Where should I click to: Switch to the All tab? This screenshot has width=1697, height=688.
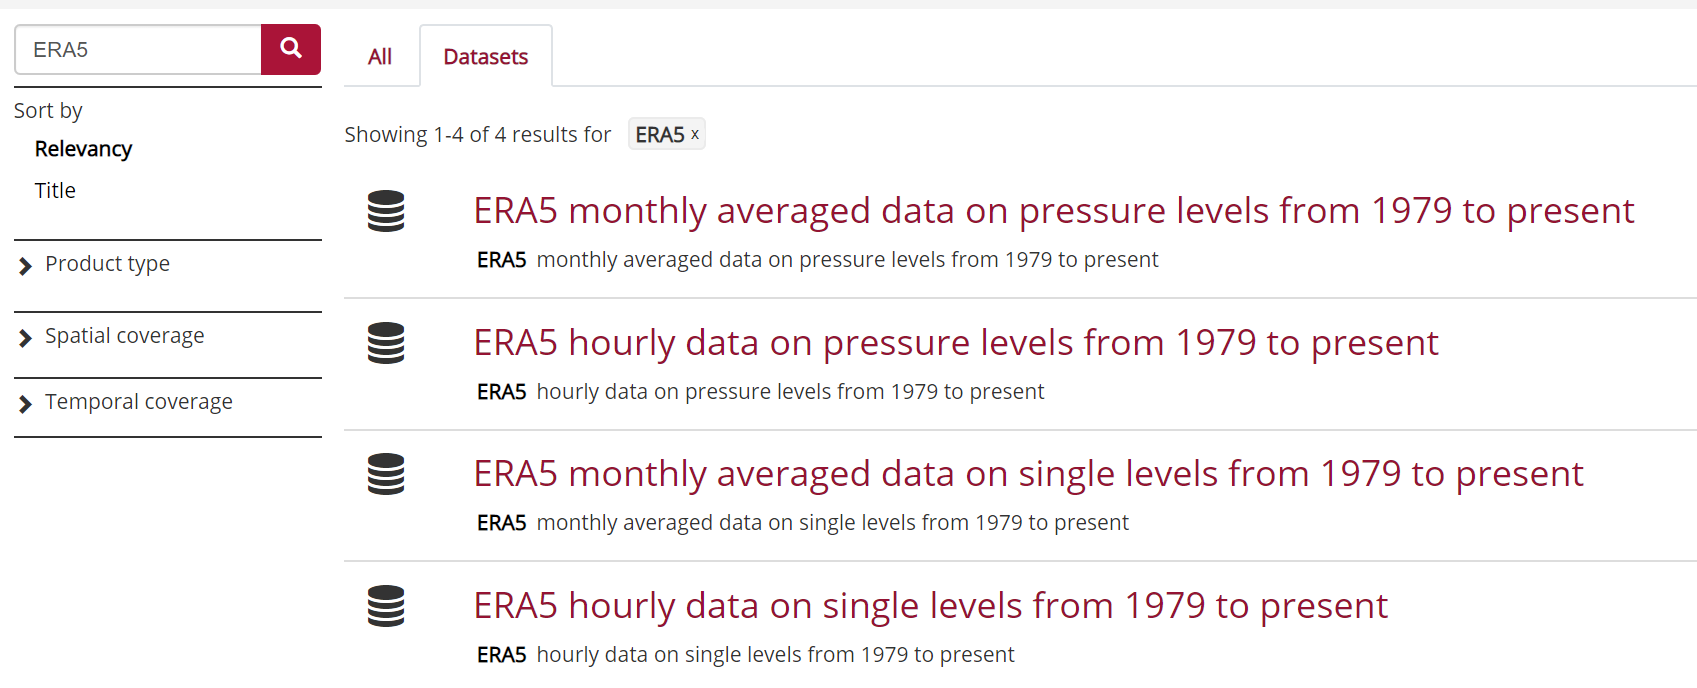click(x=380, y=57)
